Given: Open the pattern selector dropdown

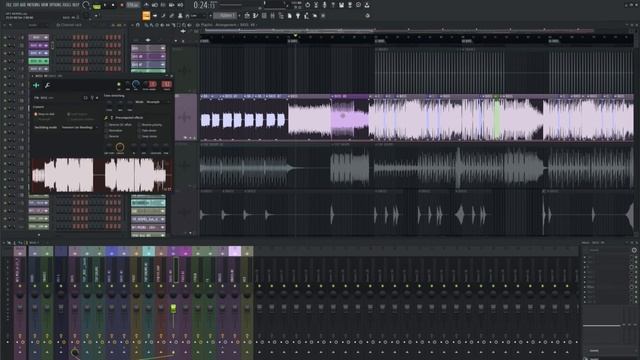Looking at the screenshot, I should [x=226, y=16].
